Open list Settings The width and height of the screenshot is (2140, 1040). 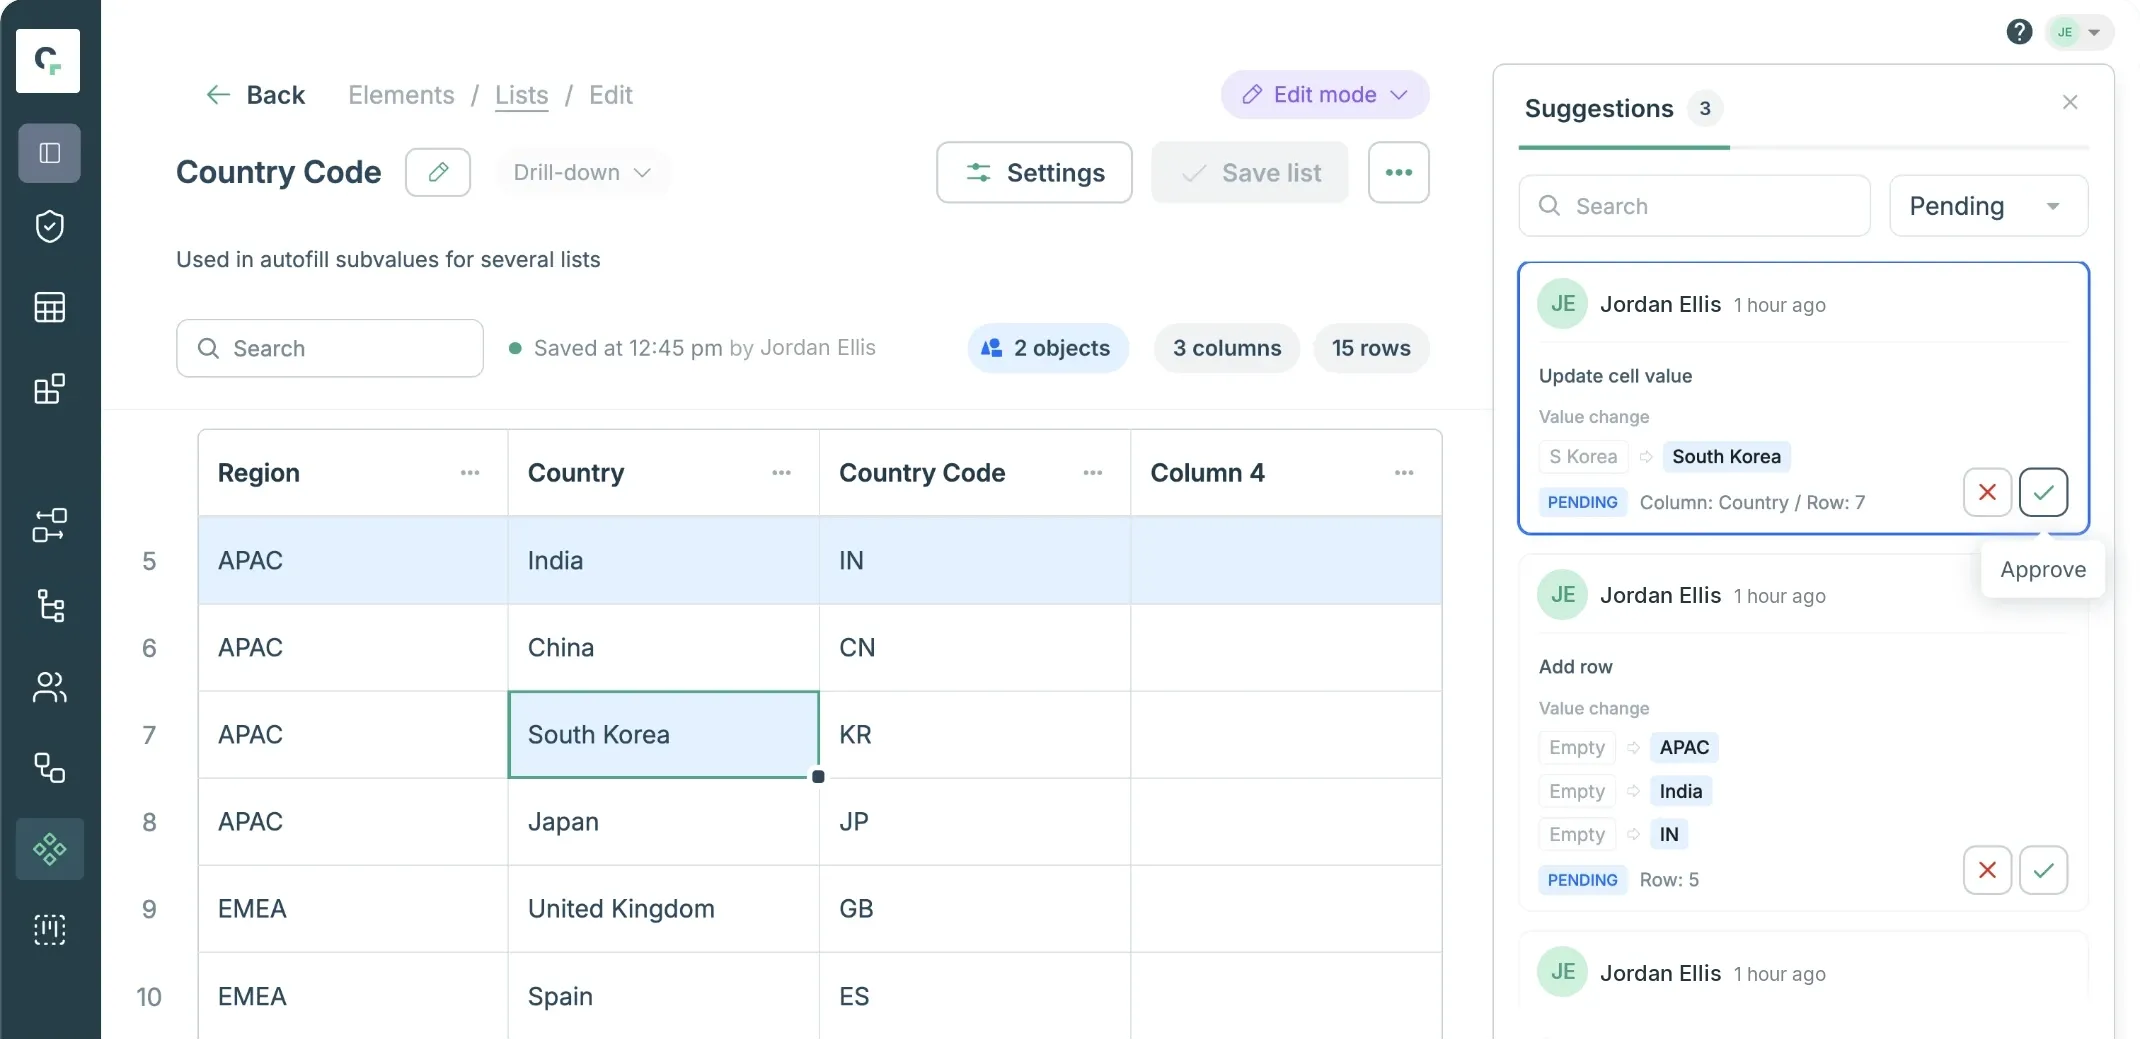[x=1034, y=172]
